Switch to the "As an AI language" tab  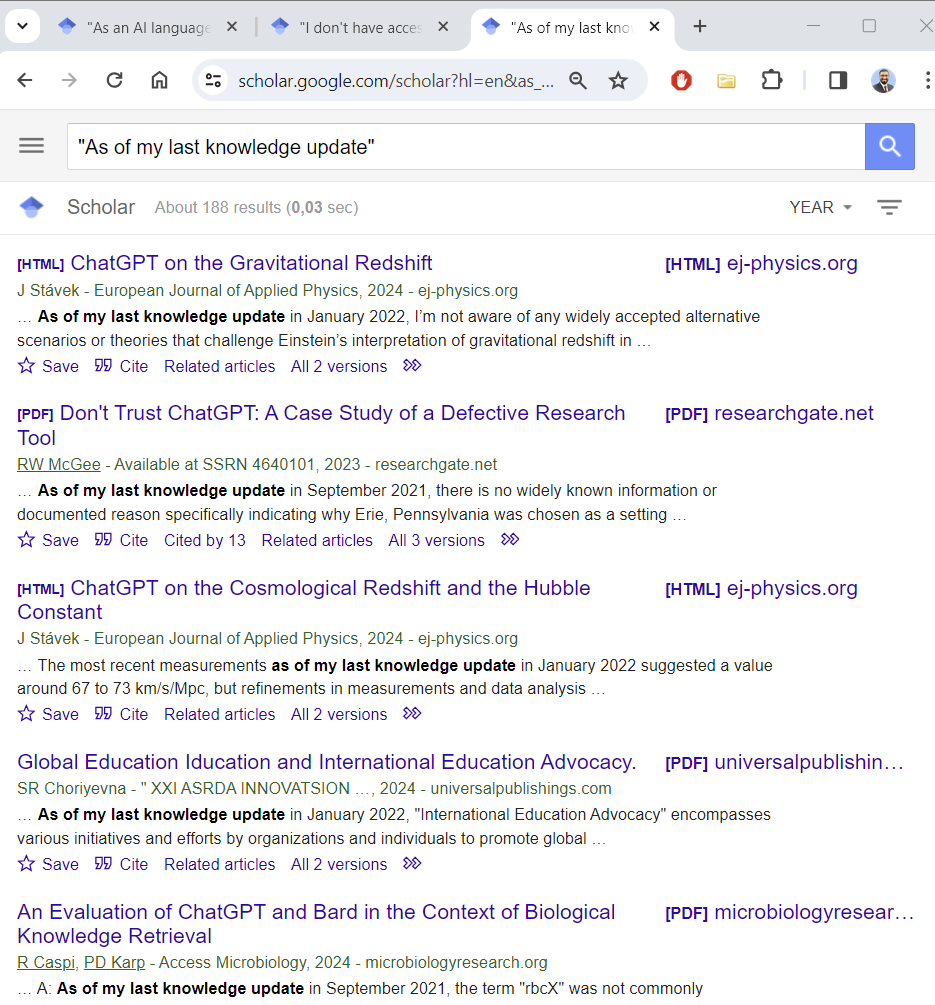click(x=148, y=28)
